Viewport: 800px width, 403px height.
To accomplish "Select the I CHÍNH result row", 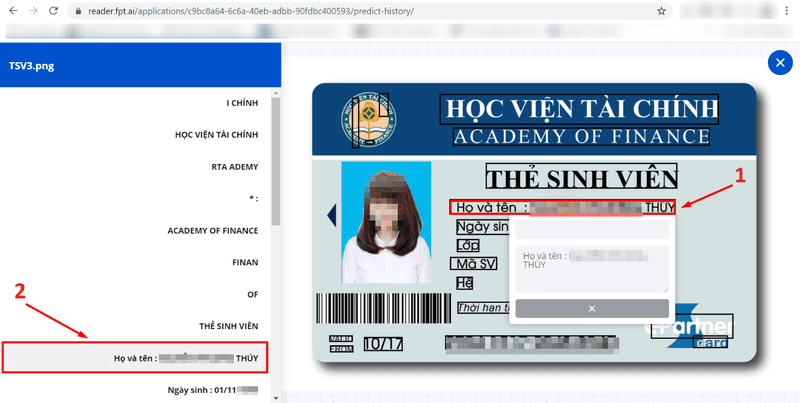I will (x=136, y=103).
